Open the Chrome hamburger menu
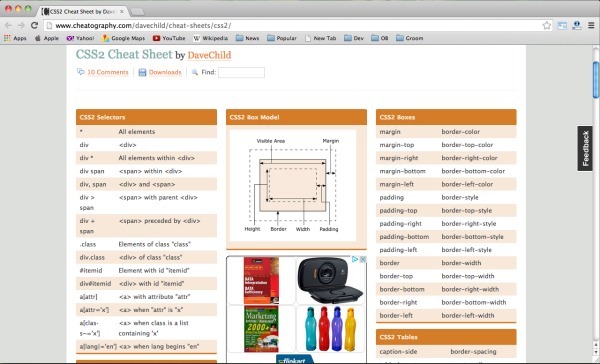Screen dimensions: 600x364 click(x=591, y=25)
